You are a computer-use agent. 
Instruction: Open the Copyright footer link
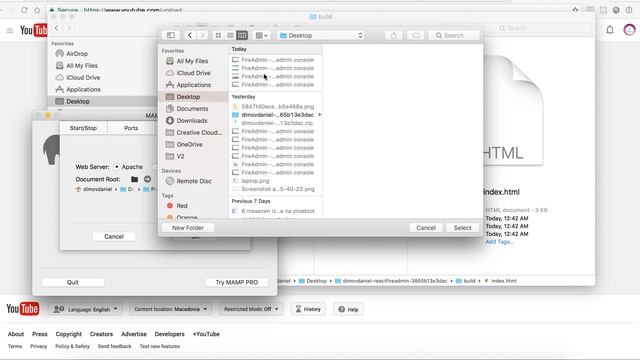[69, 334]
